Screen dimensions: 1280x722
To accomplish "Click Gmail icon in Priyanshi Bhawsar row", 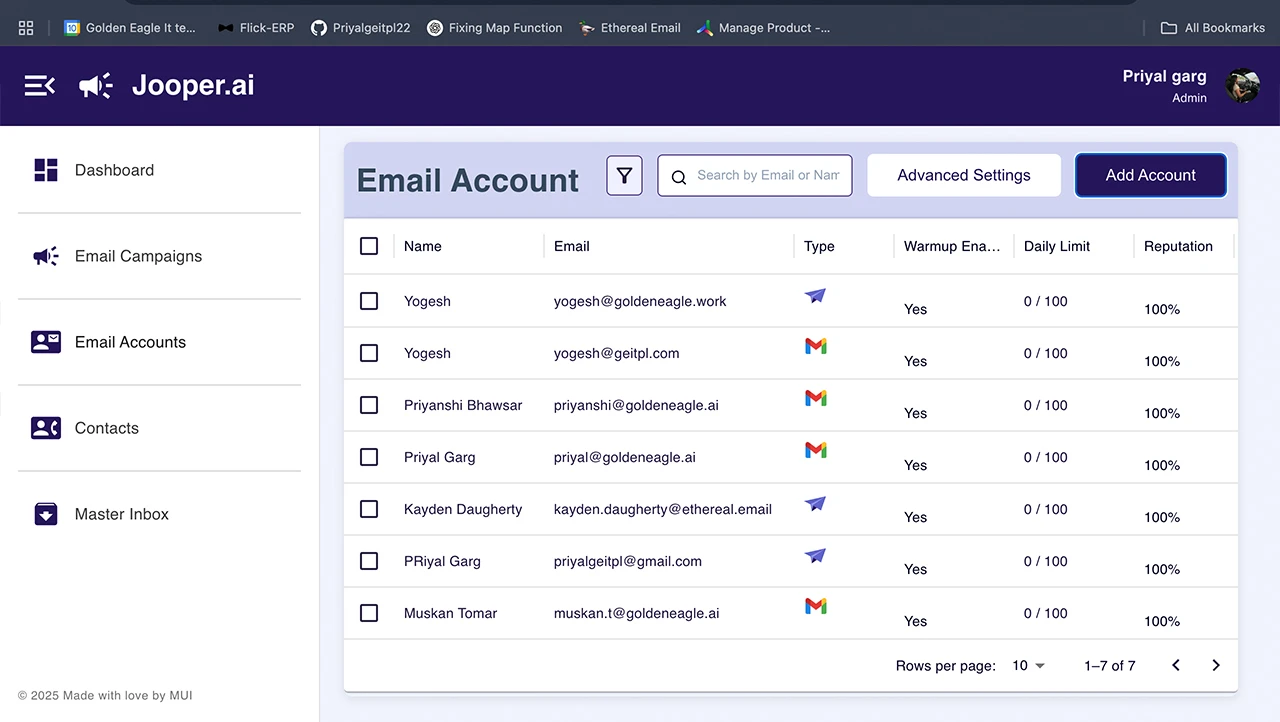I will pyautogui.click(x=816, y=398).
